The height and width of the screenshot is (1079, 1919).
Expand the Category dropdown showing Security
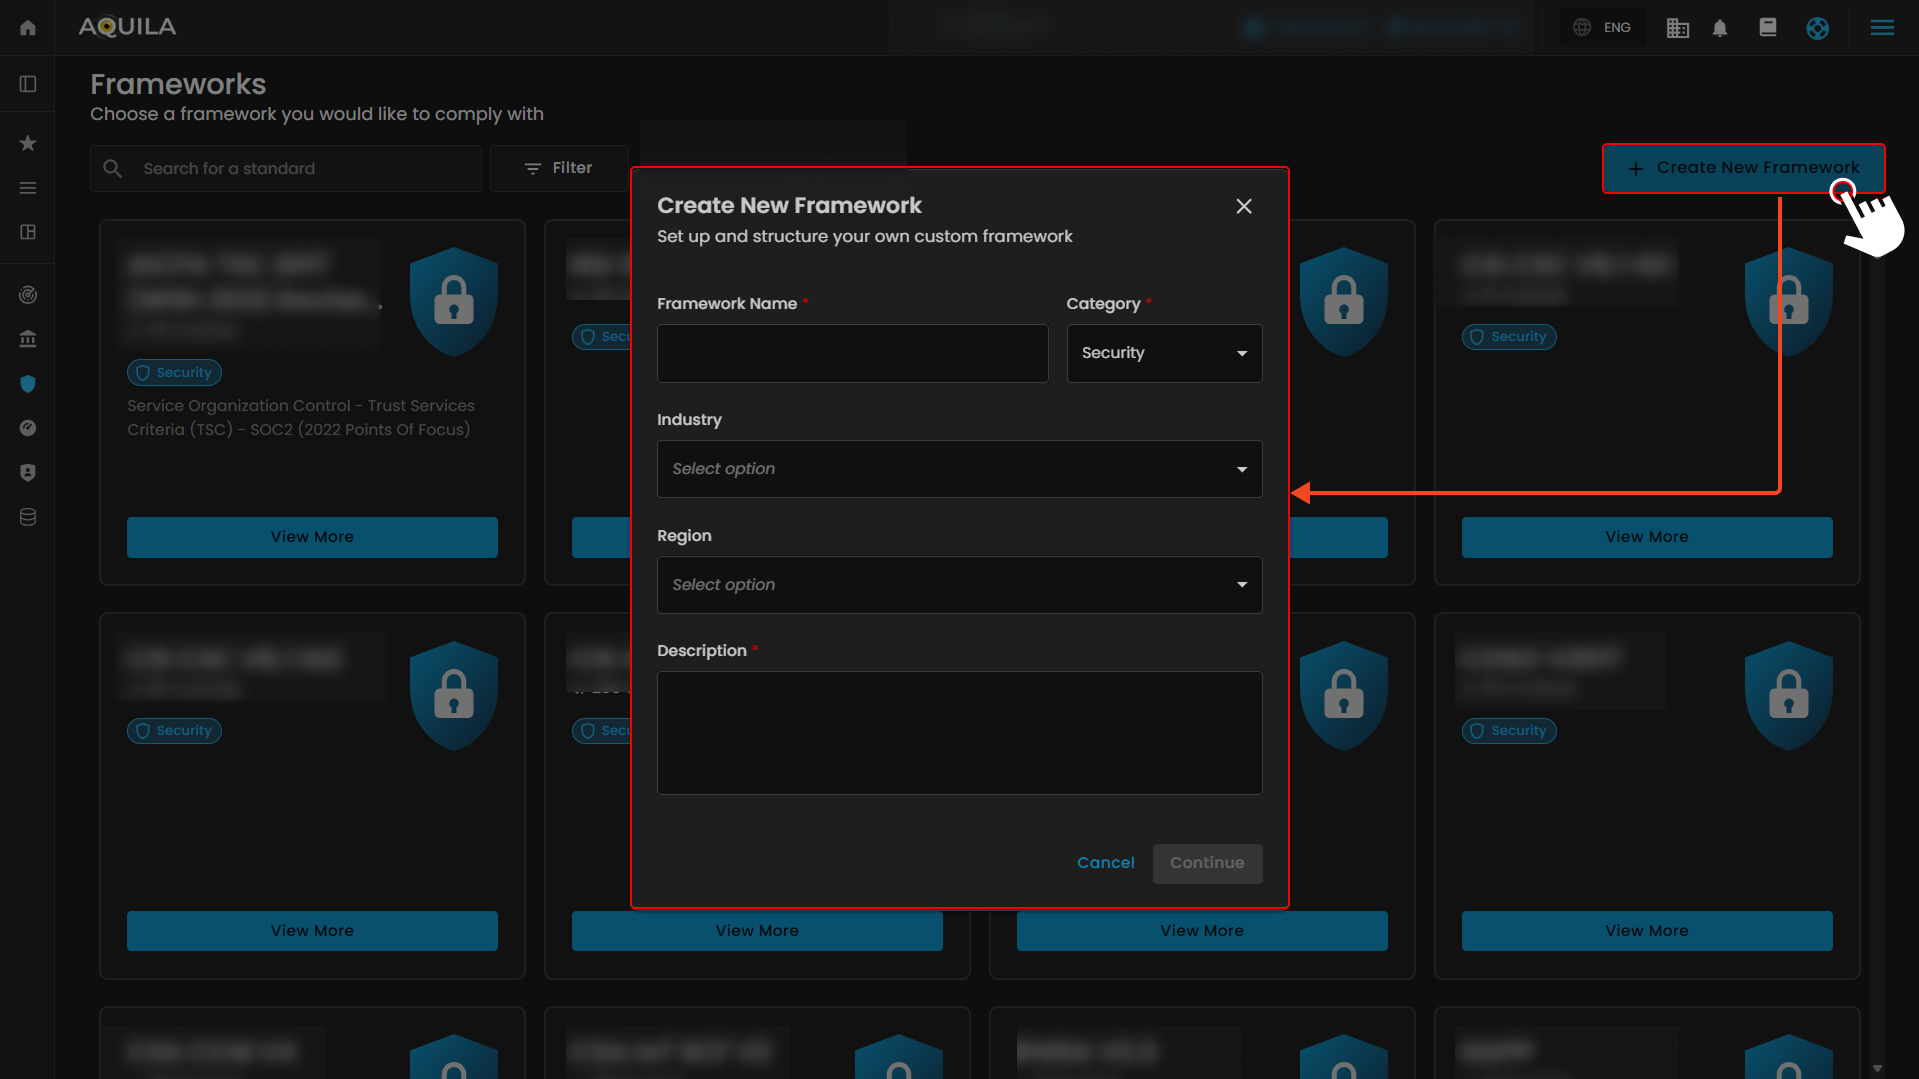(1163, 353)
